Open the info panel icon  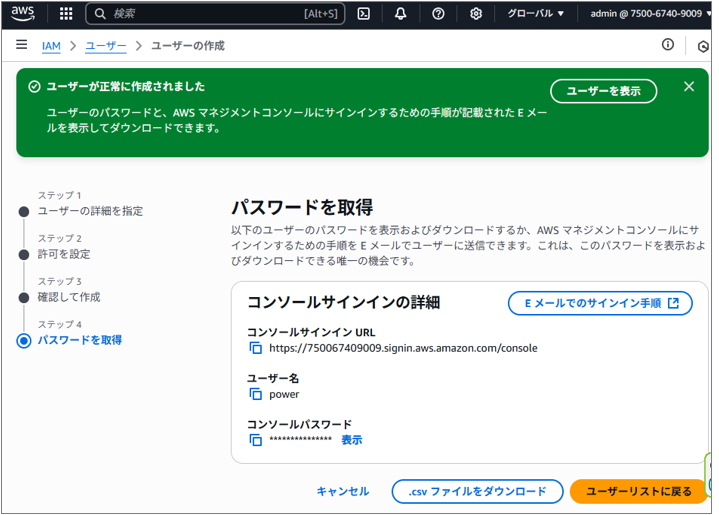668,44
